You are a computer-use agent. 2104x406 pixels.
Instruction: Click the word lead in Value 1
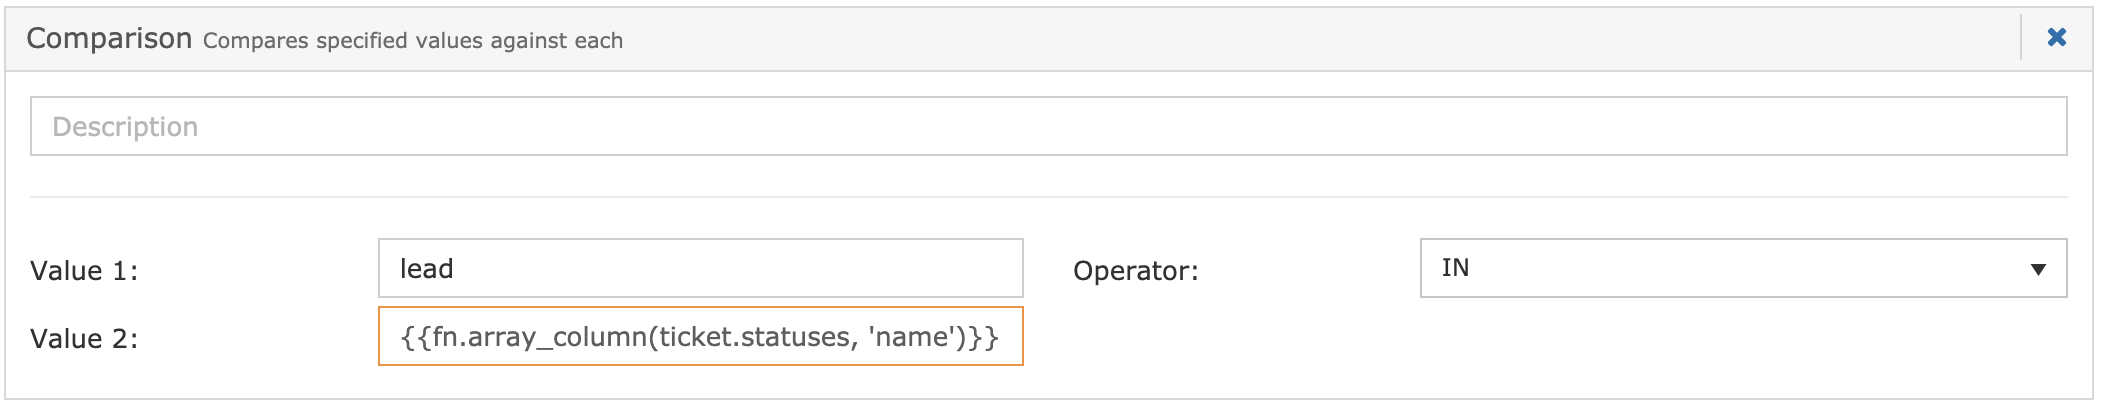pyautogui.click(x=426, y=268)
